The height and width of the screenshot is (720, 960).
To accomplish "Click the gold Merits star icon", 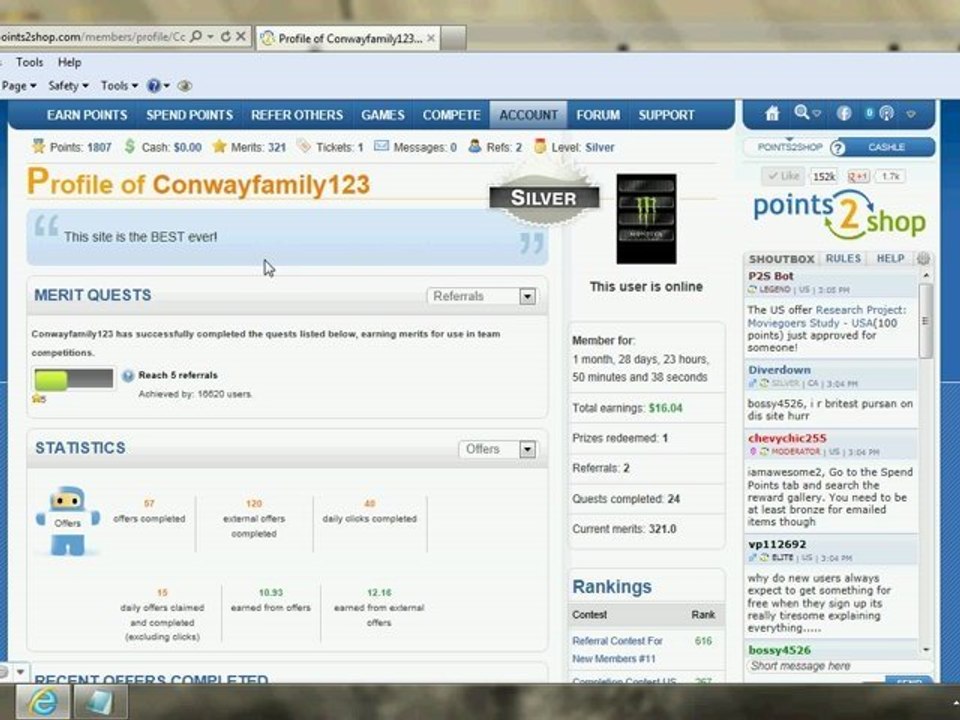I will [x=219, y=146].
